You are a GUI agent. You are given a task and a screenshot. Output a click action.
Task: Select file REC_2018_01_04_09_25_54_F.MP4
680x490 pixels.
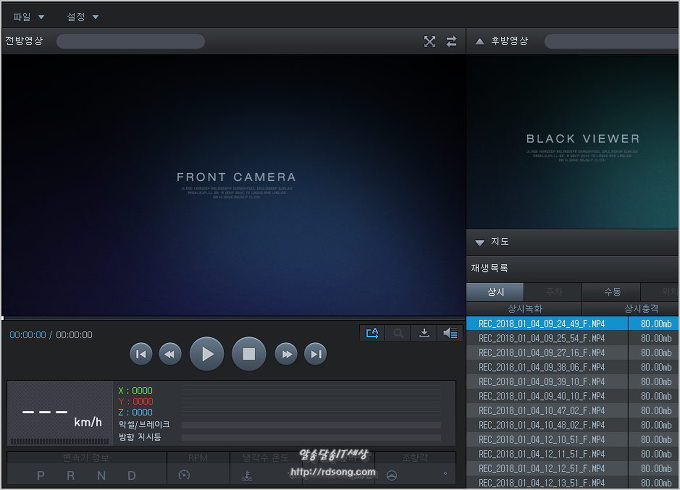[541, 338]
